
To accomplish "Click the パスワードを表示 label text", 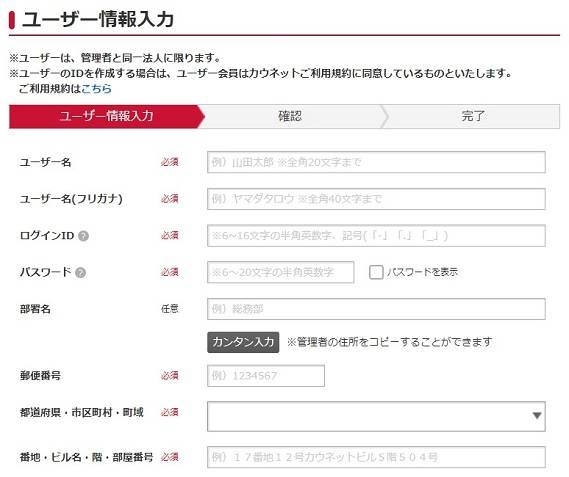I will [422, 272].
